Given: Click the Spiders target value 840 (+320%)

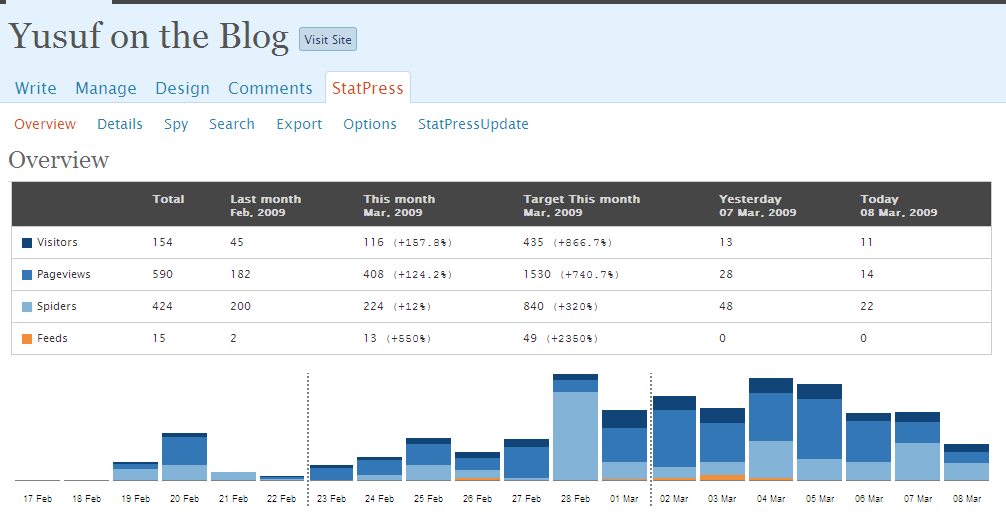Looking at the screenshot, I should coord(561,306).
